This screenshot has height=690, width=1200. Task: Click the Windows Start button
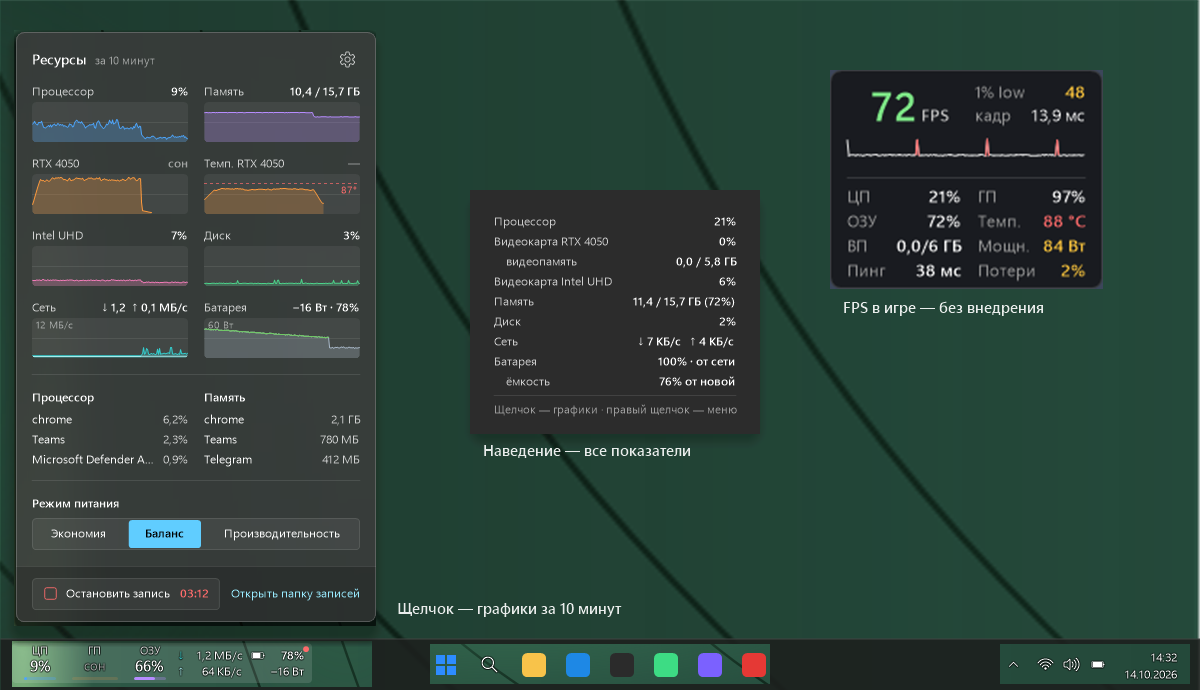point(446,665)
